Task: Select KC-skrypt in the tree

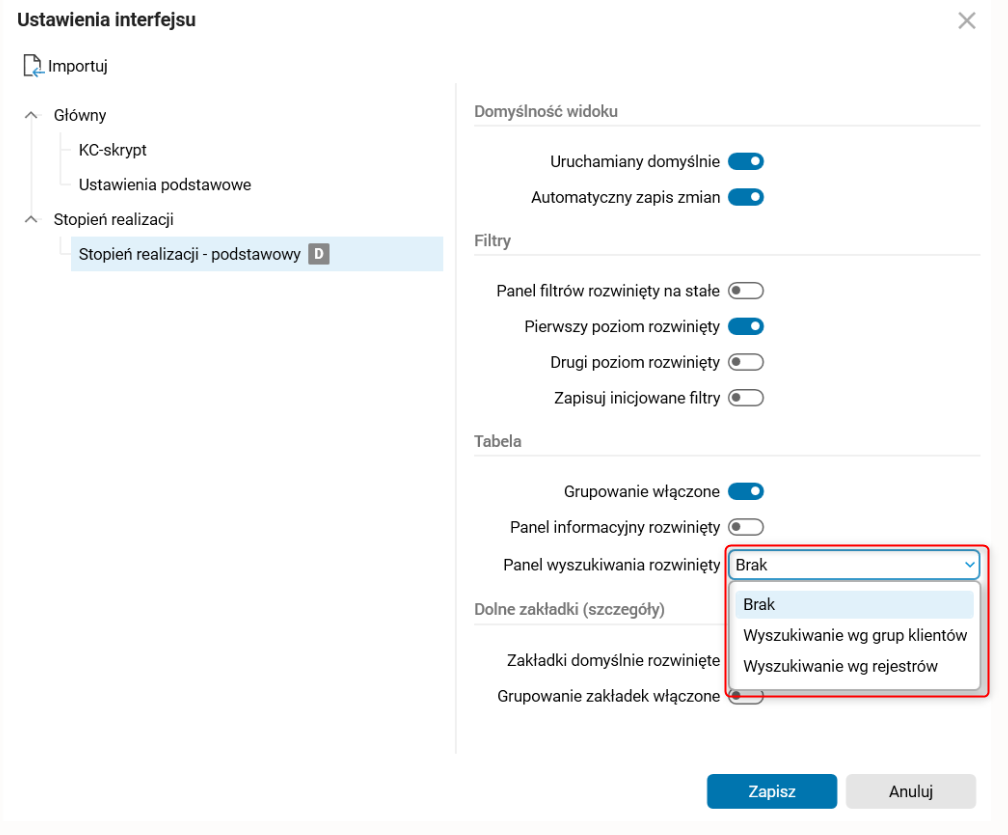Action: (112, 150)
